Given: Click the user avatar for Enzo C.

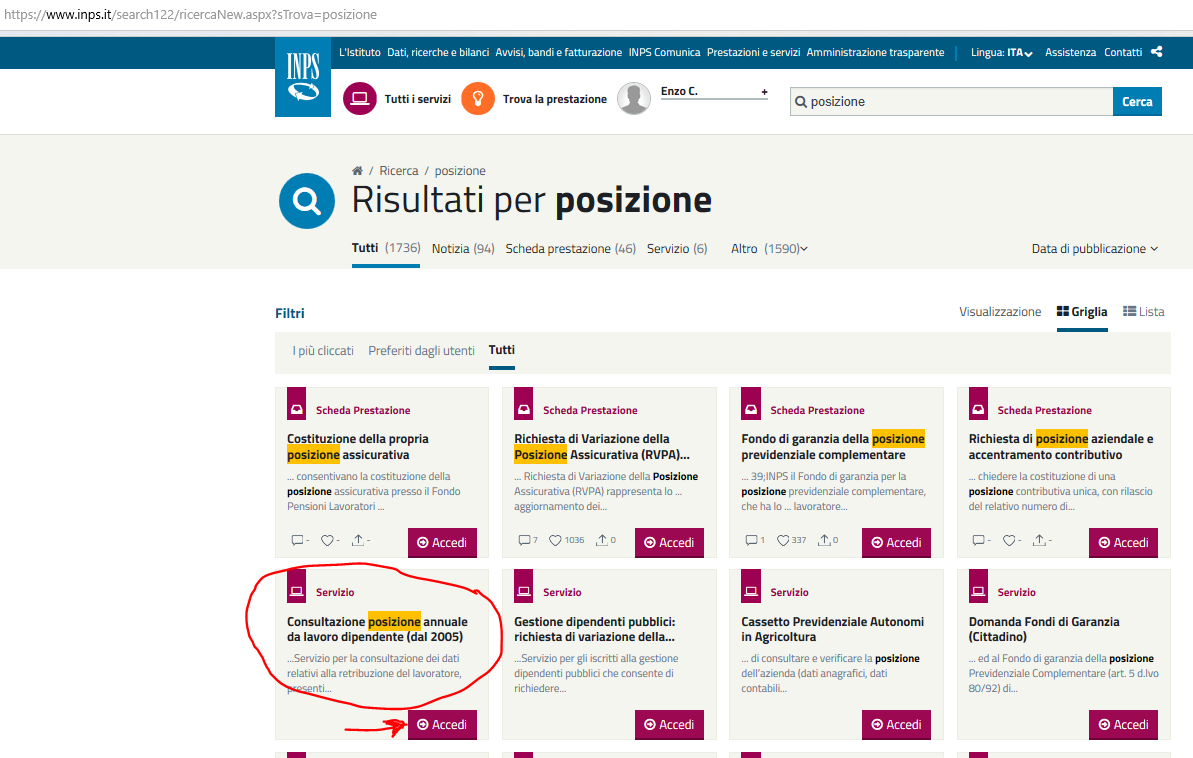Looking at the screenshot, I should [634, 99].
